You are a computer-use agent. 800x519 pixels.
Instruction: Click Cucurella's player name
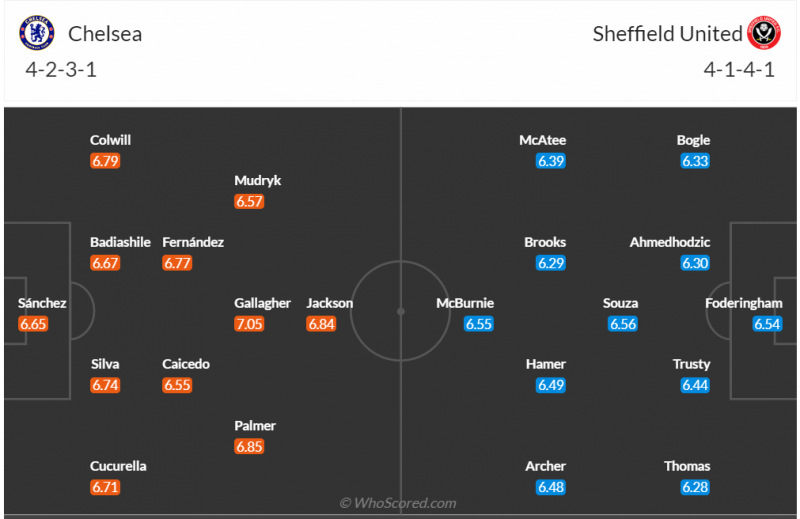pos(119,466)
